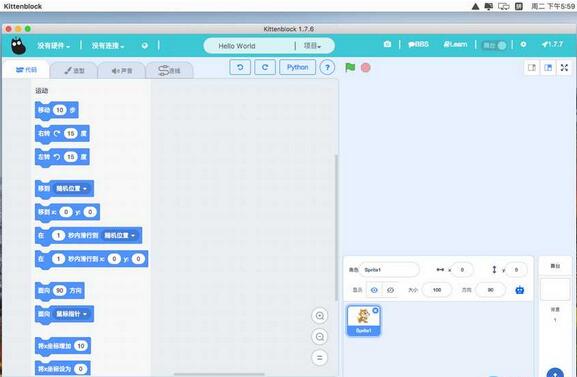Switch to the 声音 sounds tab
The image size is (577, 377).
122,70
